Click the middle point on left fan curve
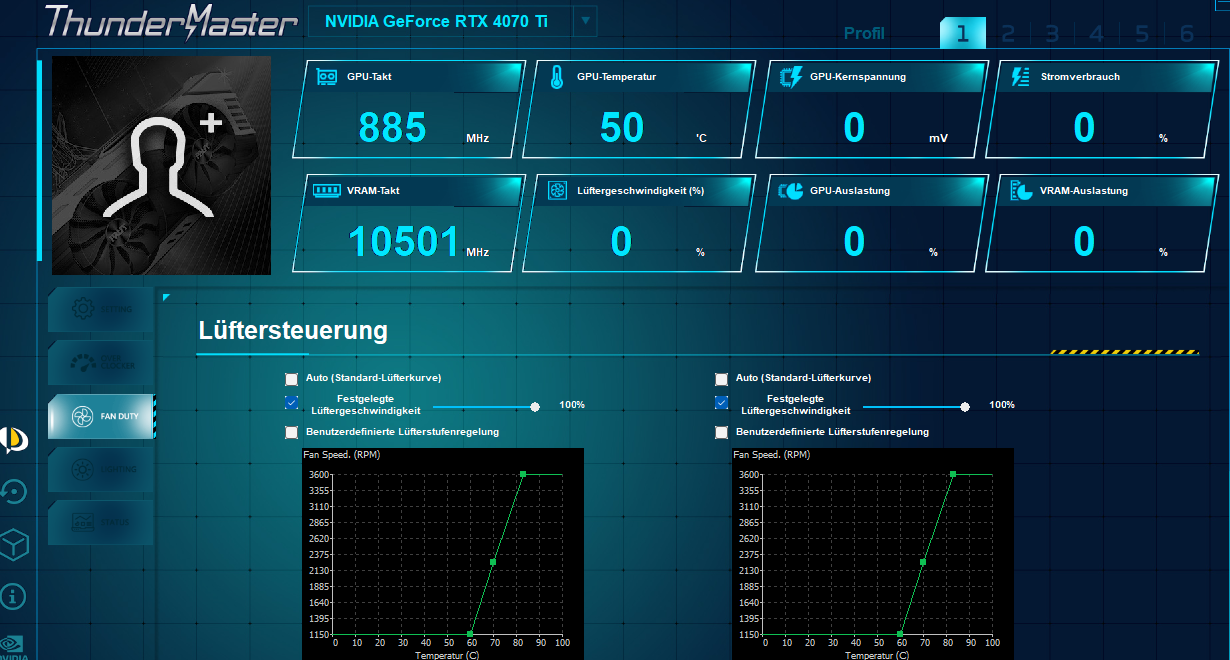This screenshot has width=1230, height=660. 493,562
